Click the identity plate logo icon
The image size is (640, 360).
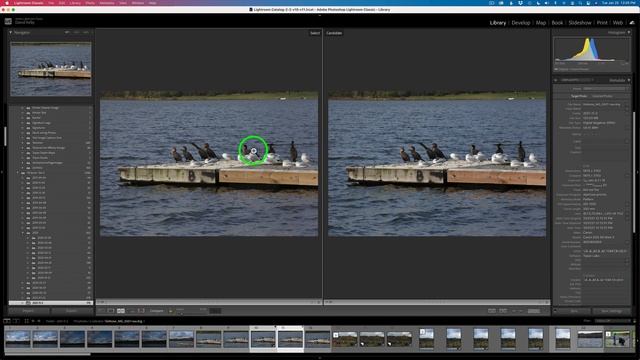(8, 21)
